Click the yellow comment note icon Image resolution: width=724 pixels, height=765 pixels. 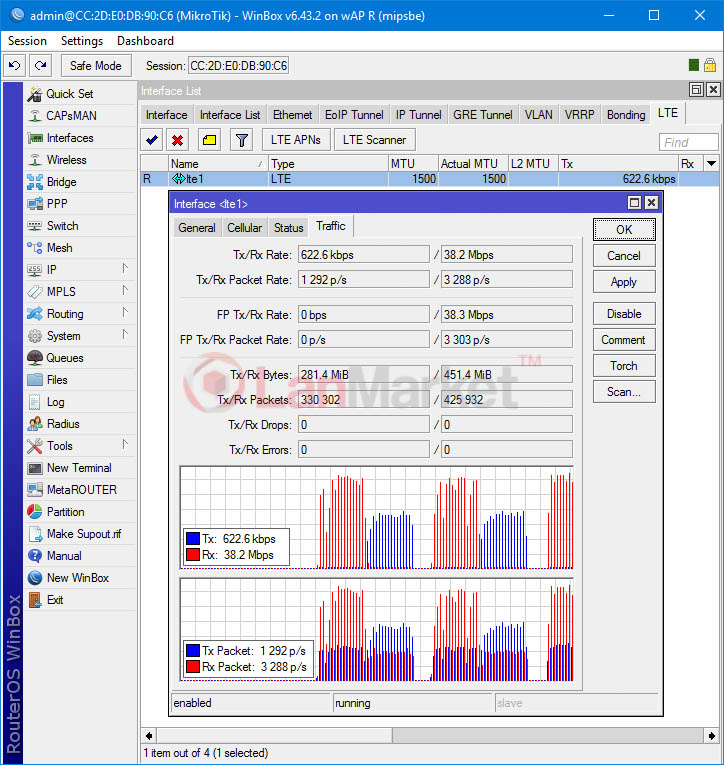pyautogui.click(x=208, y=140)
